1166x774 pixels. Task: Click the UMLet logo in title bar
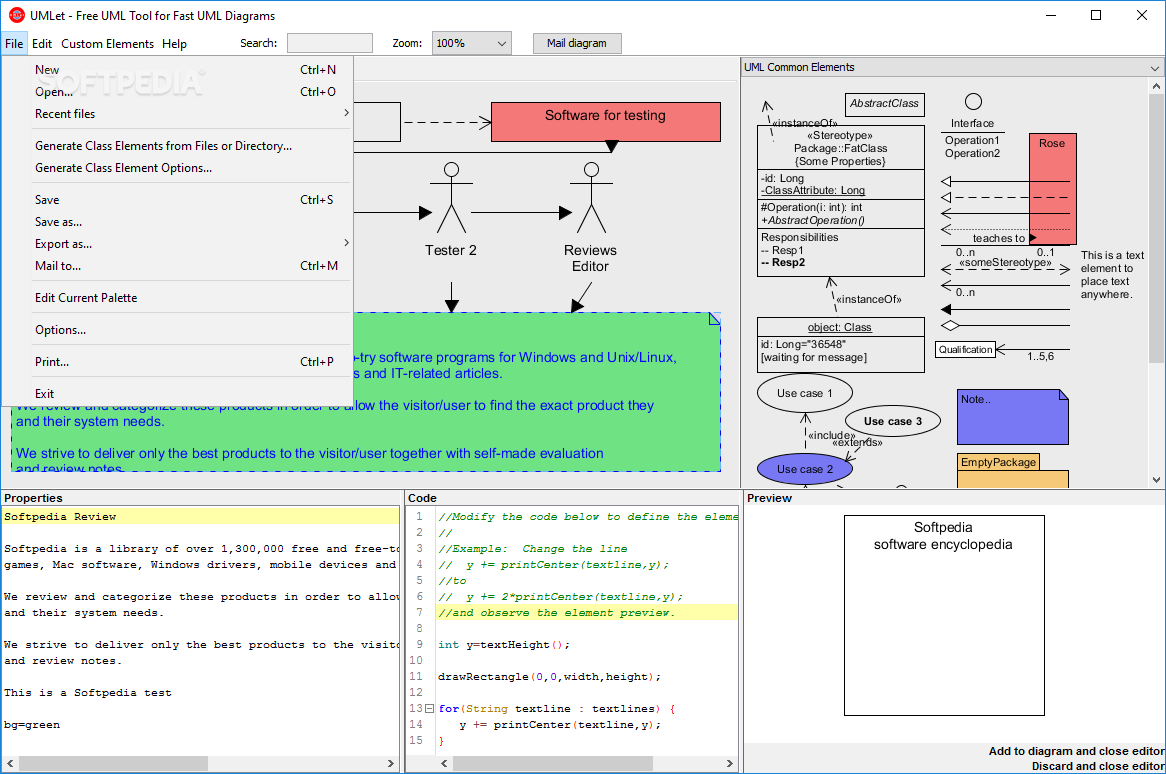coord(16,15)
